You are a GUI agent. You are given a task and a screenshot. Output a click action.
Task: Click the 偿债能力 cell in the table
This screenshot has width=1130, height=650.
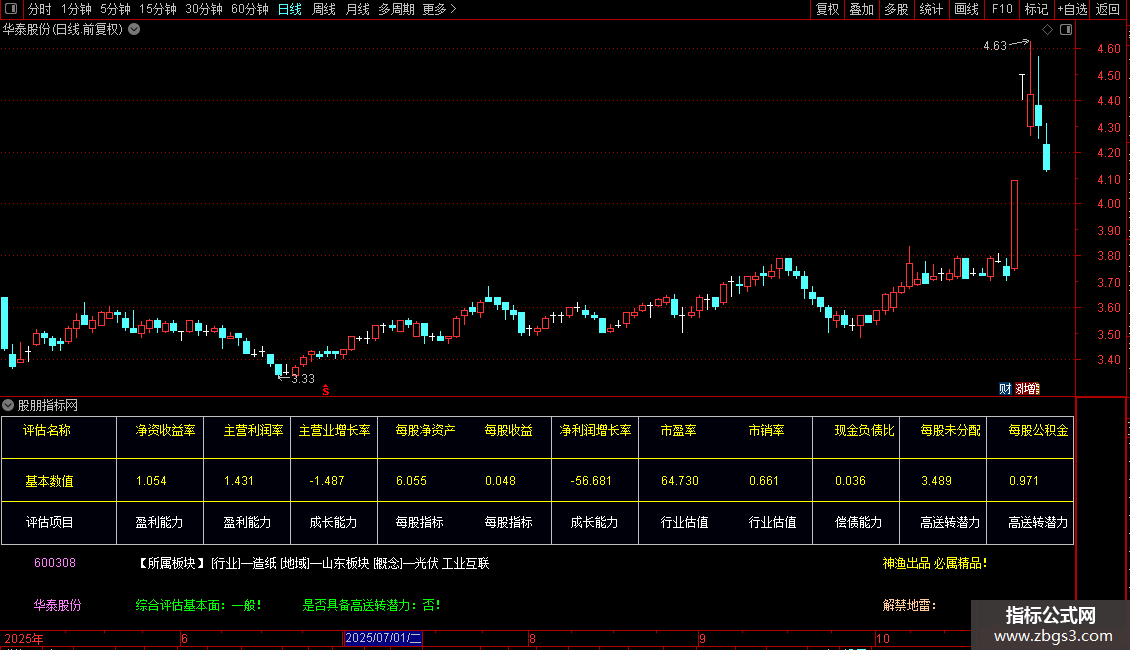click(858, 522)
